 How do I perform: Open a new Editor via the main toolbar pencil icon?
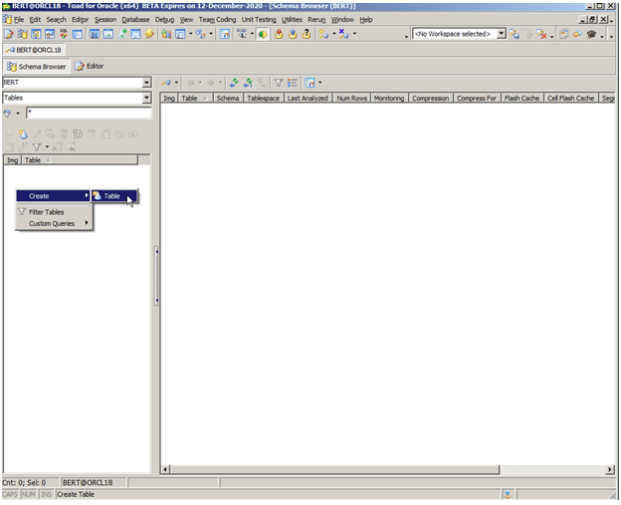coord(8,34)
